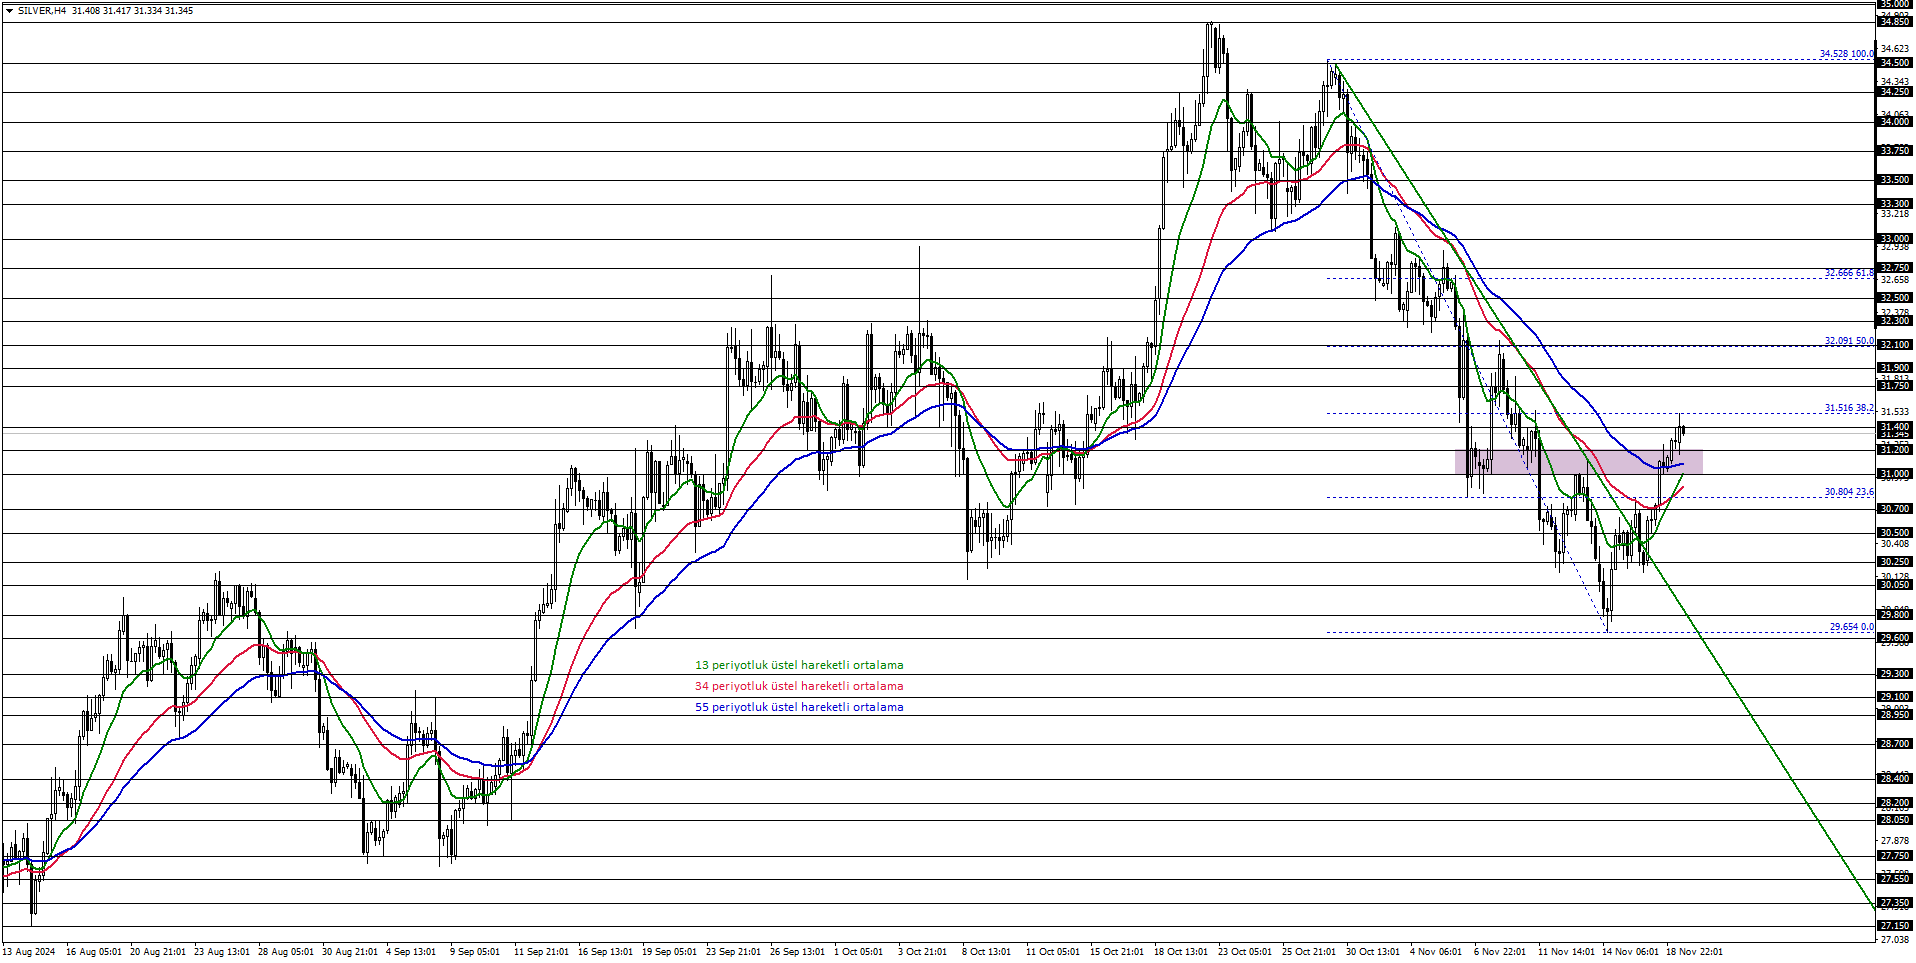Click the 31.750 horizontal line price tag

coord(1895,386)
